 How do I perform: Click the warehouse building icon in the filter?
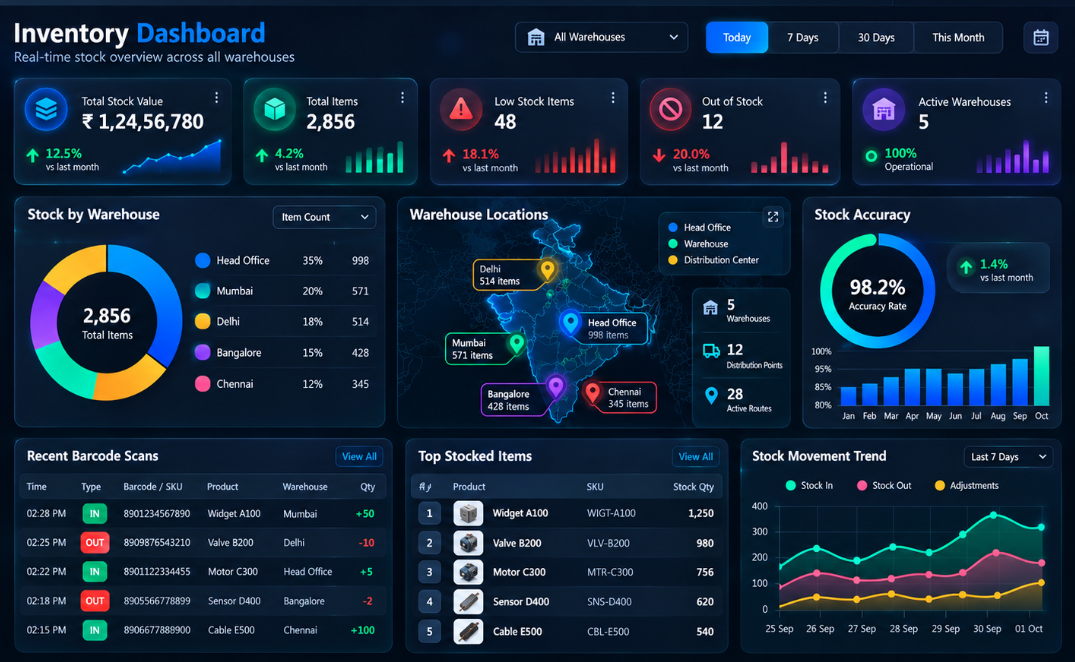[x=536, y=37]
